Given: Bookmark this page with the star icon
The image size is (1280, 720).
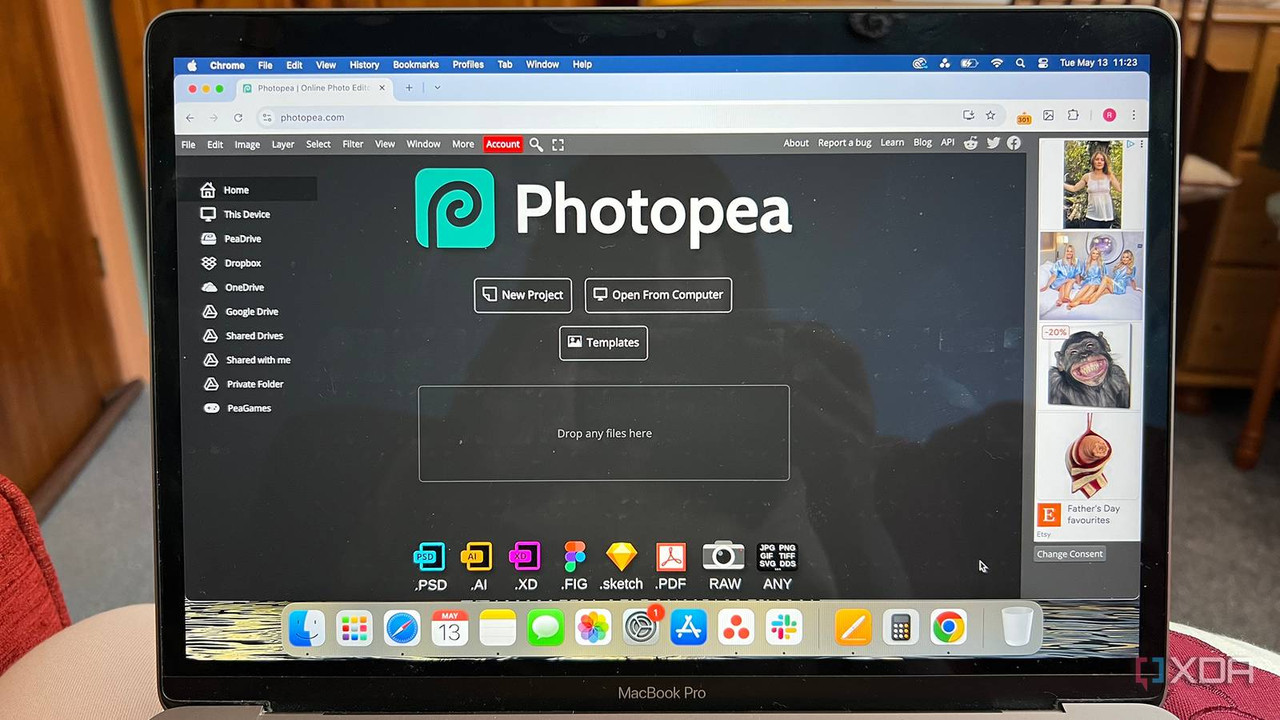Looking at the screenshot, I should pyautogui.click(x=991, y=116).
